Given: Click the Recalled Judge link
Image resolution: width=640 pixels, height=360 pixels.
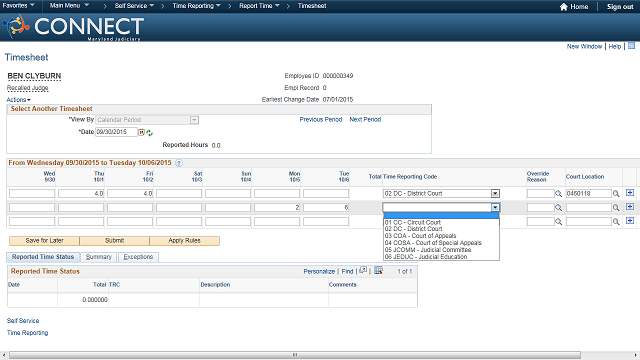Looking at the screenshot, I should (27, 88).
